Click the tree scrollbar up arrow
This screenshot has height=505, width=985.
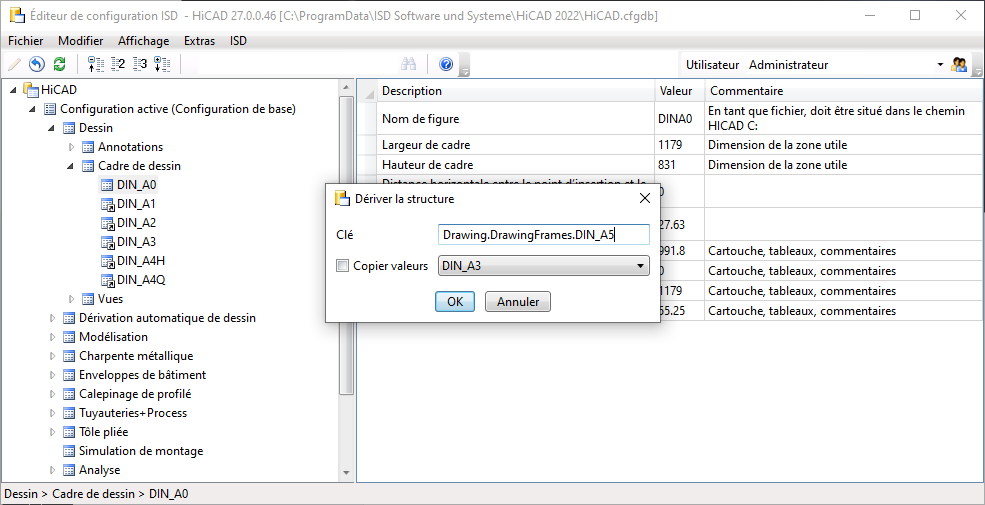tap(346, 87)
